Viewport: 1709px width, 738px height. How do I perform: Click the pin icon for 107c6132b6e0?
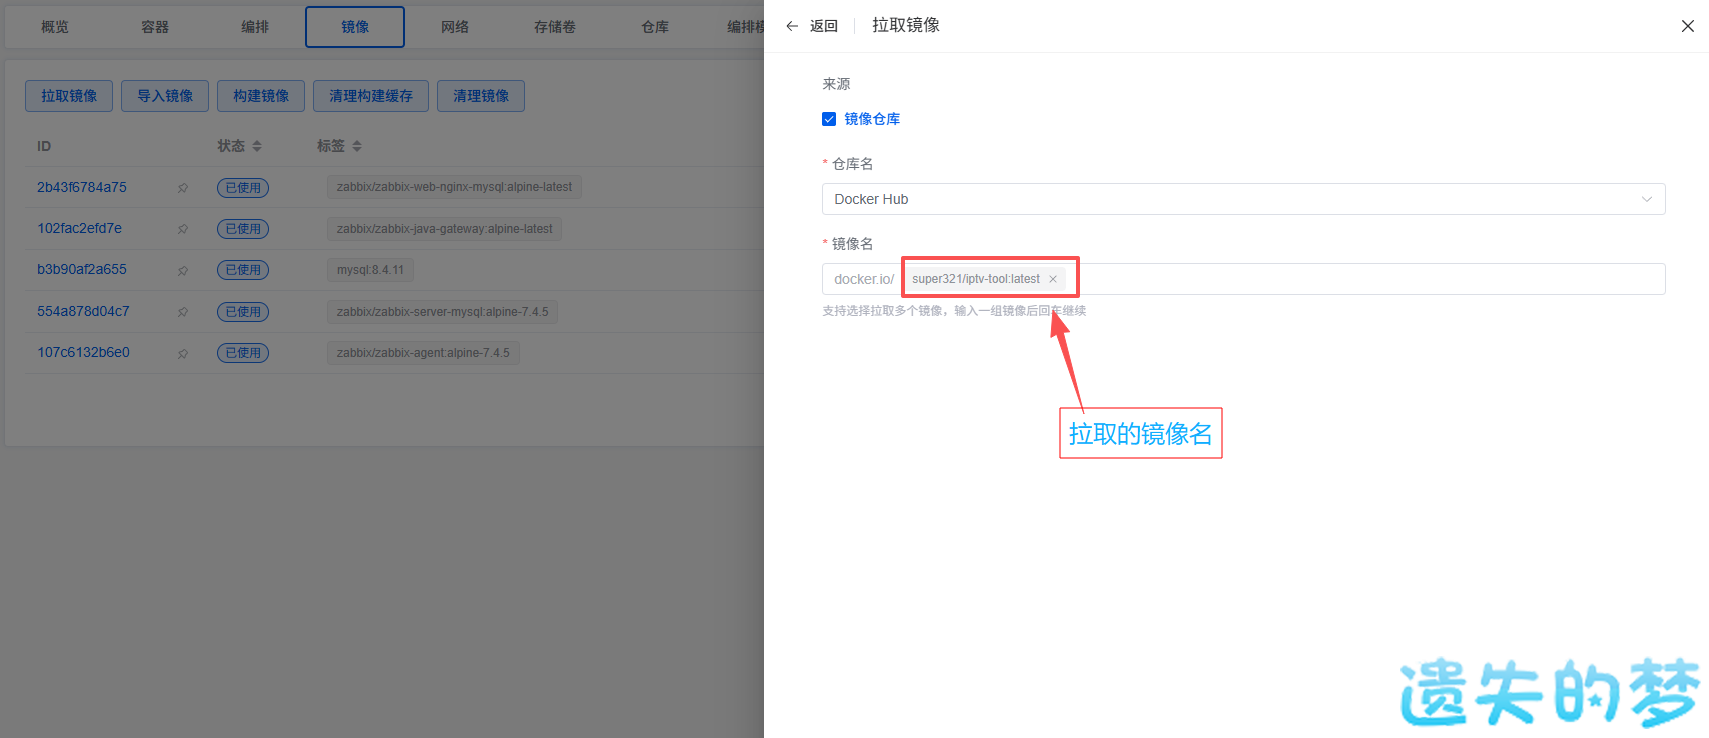tap(183, 353)
